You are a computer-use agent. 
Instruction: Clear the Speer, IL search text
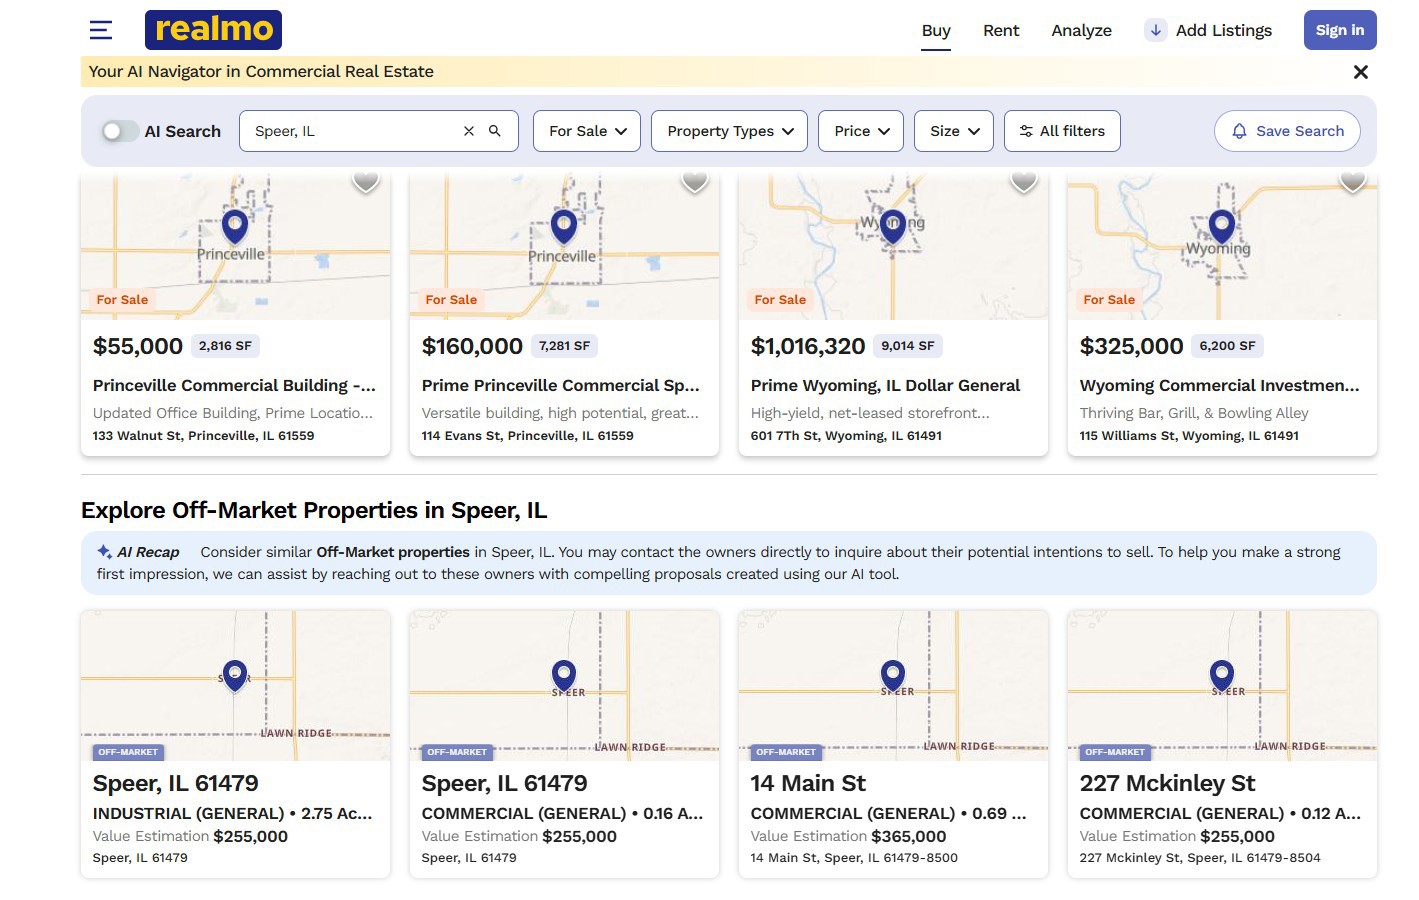pyautogui.click(x=468, y=131)
